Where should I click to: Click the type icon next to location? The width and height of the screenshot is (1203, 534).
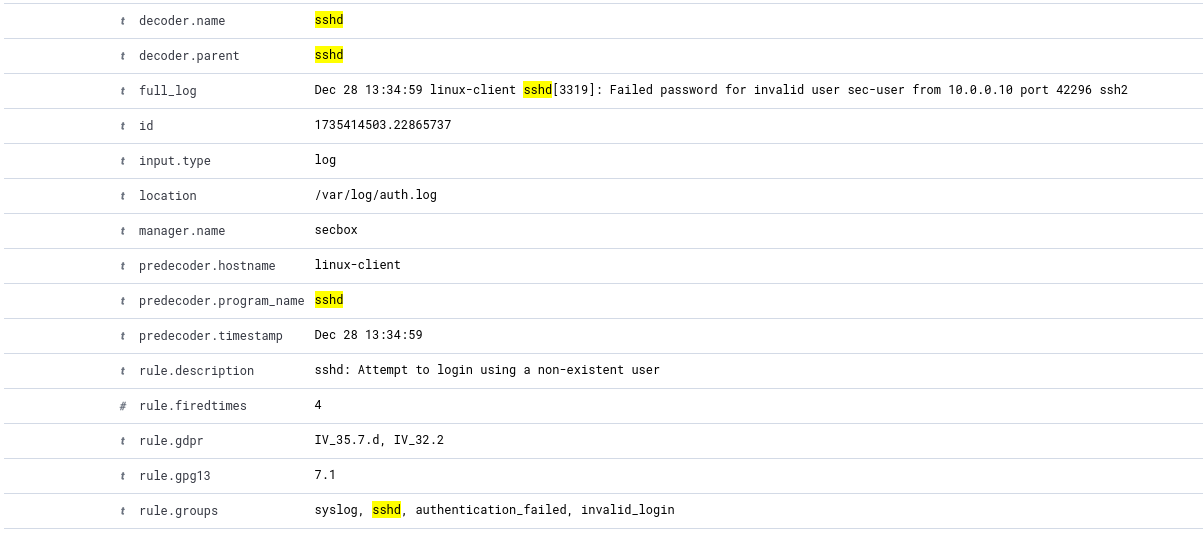click(123, 196)
